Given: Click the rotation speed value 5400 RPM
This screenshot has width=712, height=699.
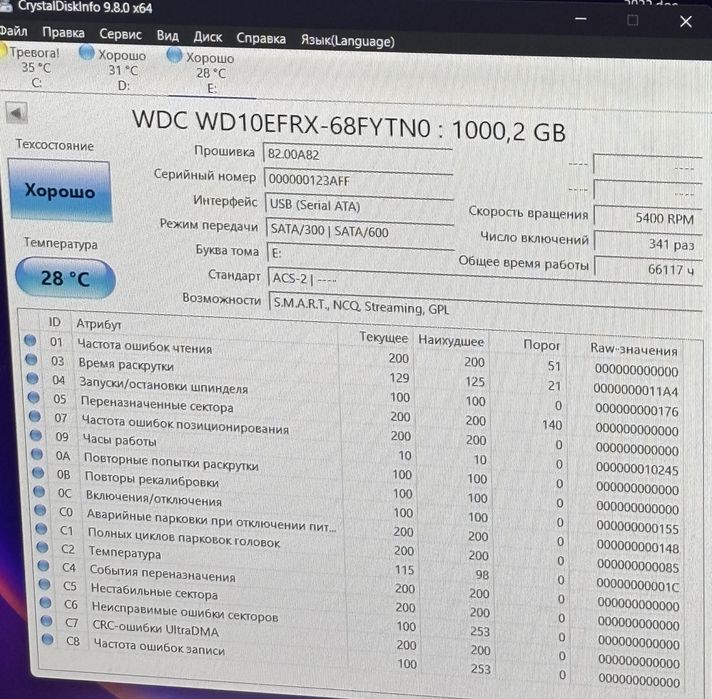Looking at the screenshot, I should point(647,218).
